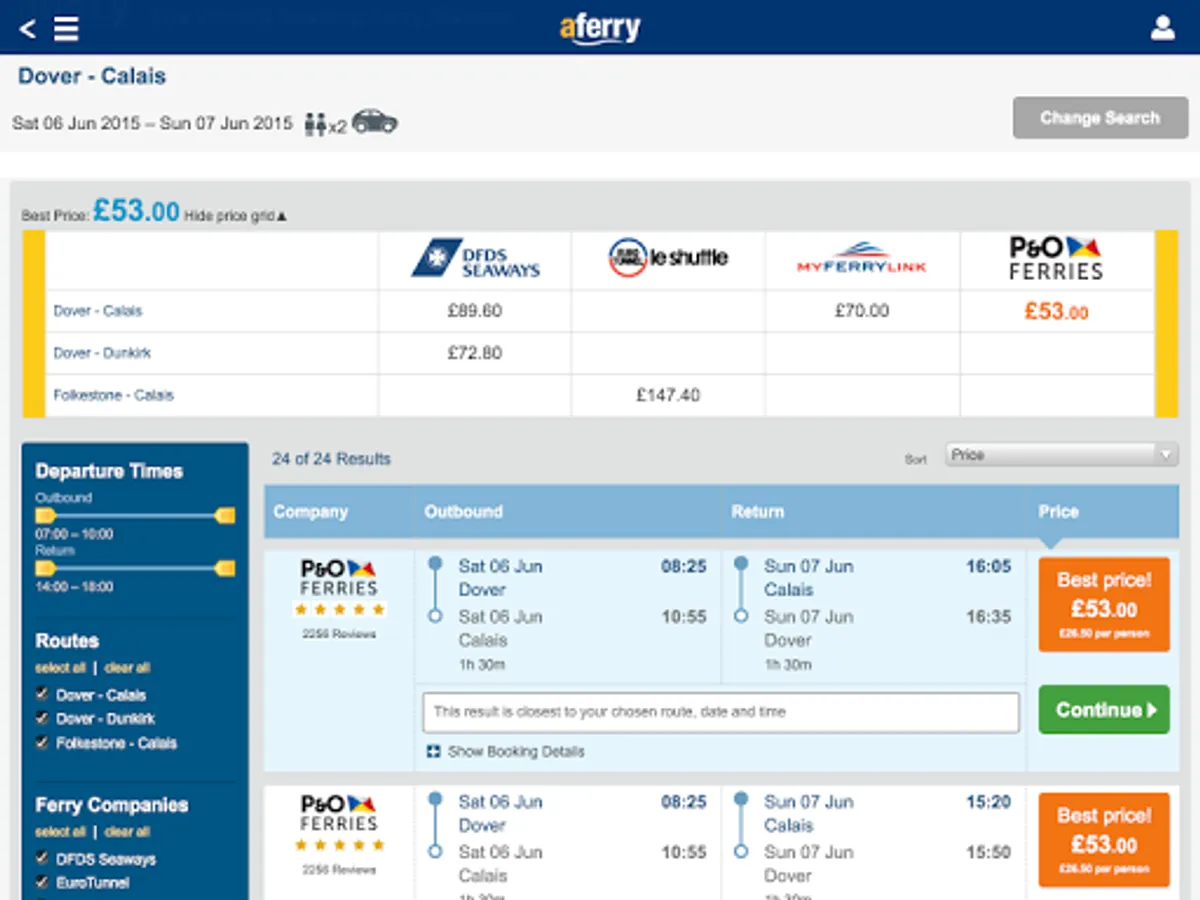1200x900 pixels.
Task: Toggle the Dover - Dunkirk route checkbox
Action: (x=42, y=718)
